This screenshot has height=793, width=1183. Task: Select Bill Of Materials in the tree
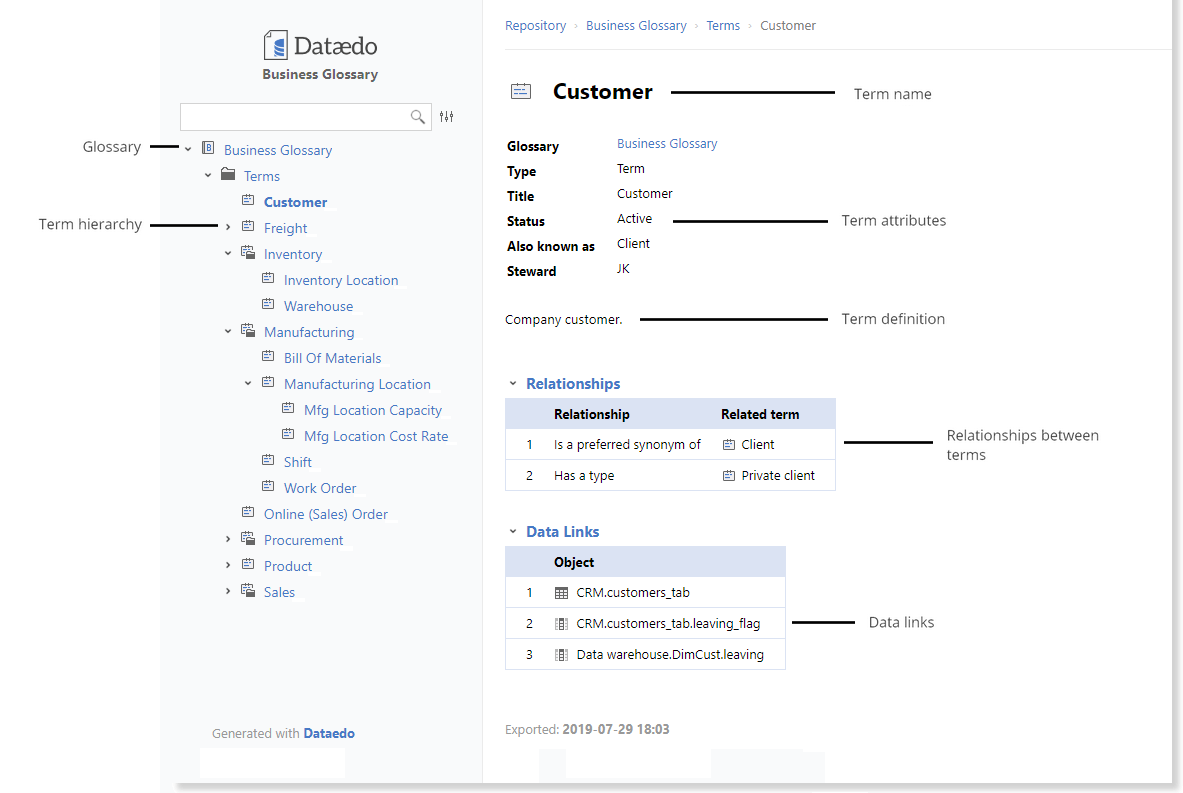click(x=332, y=358)
